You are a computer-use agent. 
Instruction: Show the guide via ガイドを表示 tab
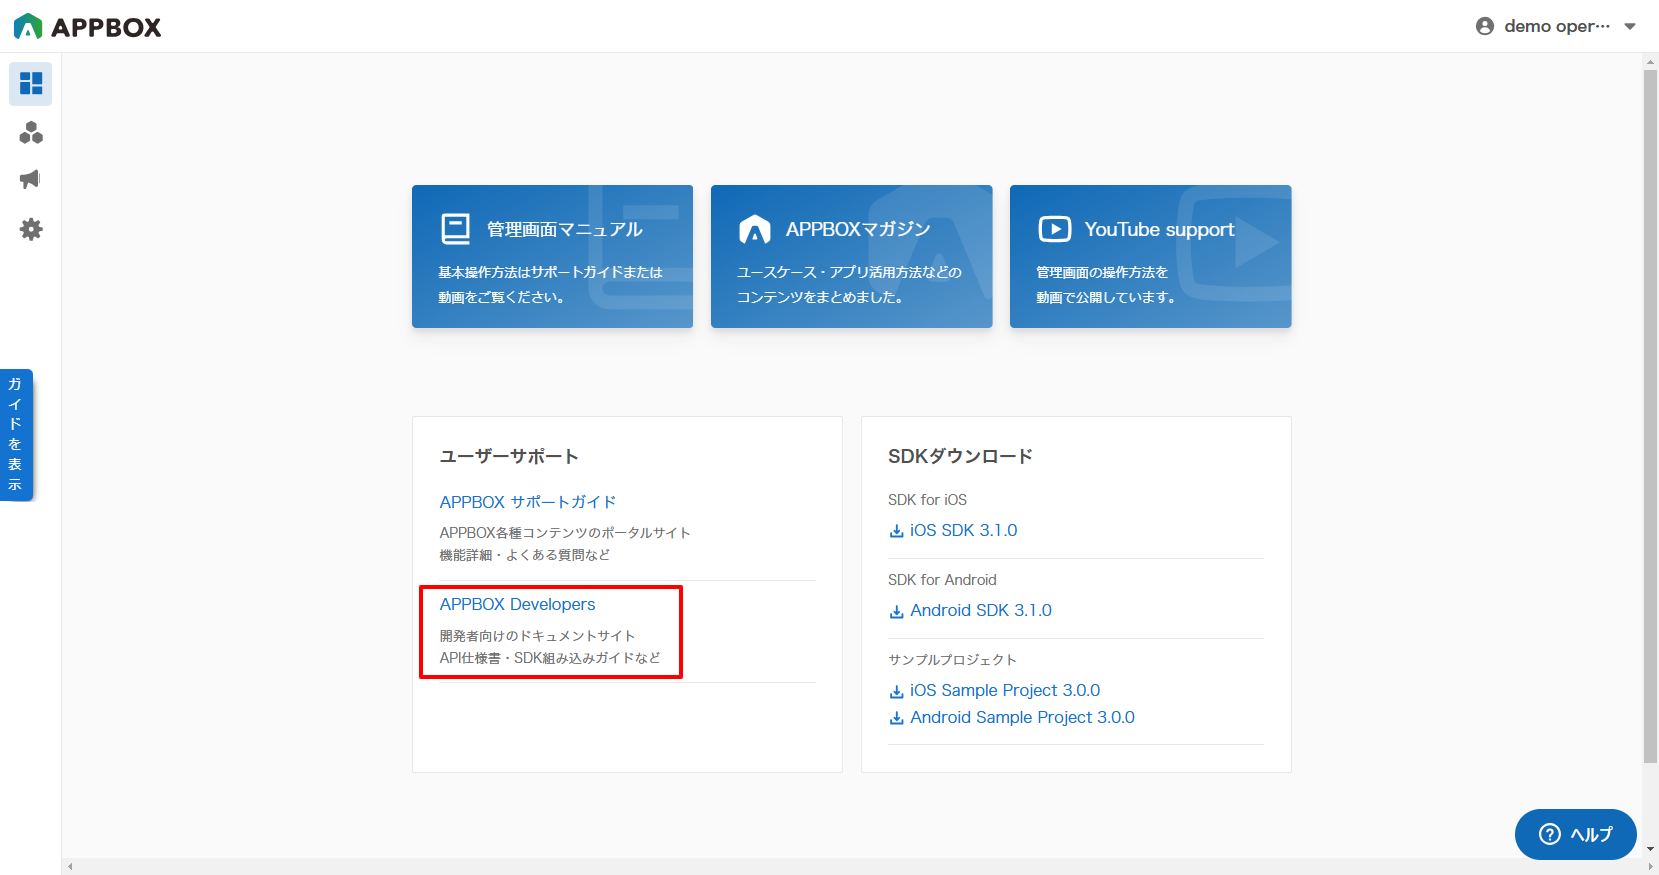(x=16, y=435)
